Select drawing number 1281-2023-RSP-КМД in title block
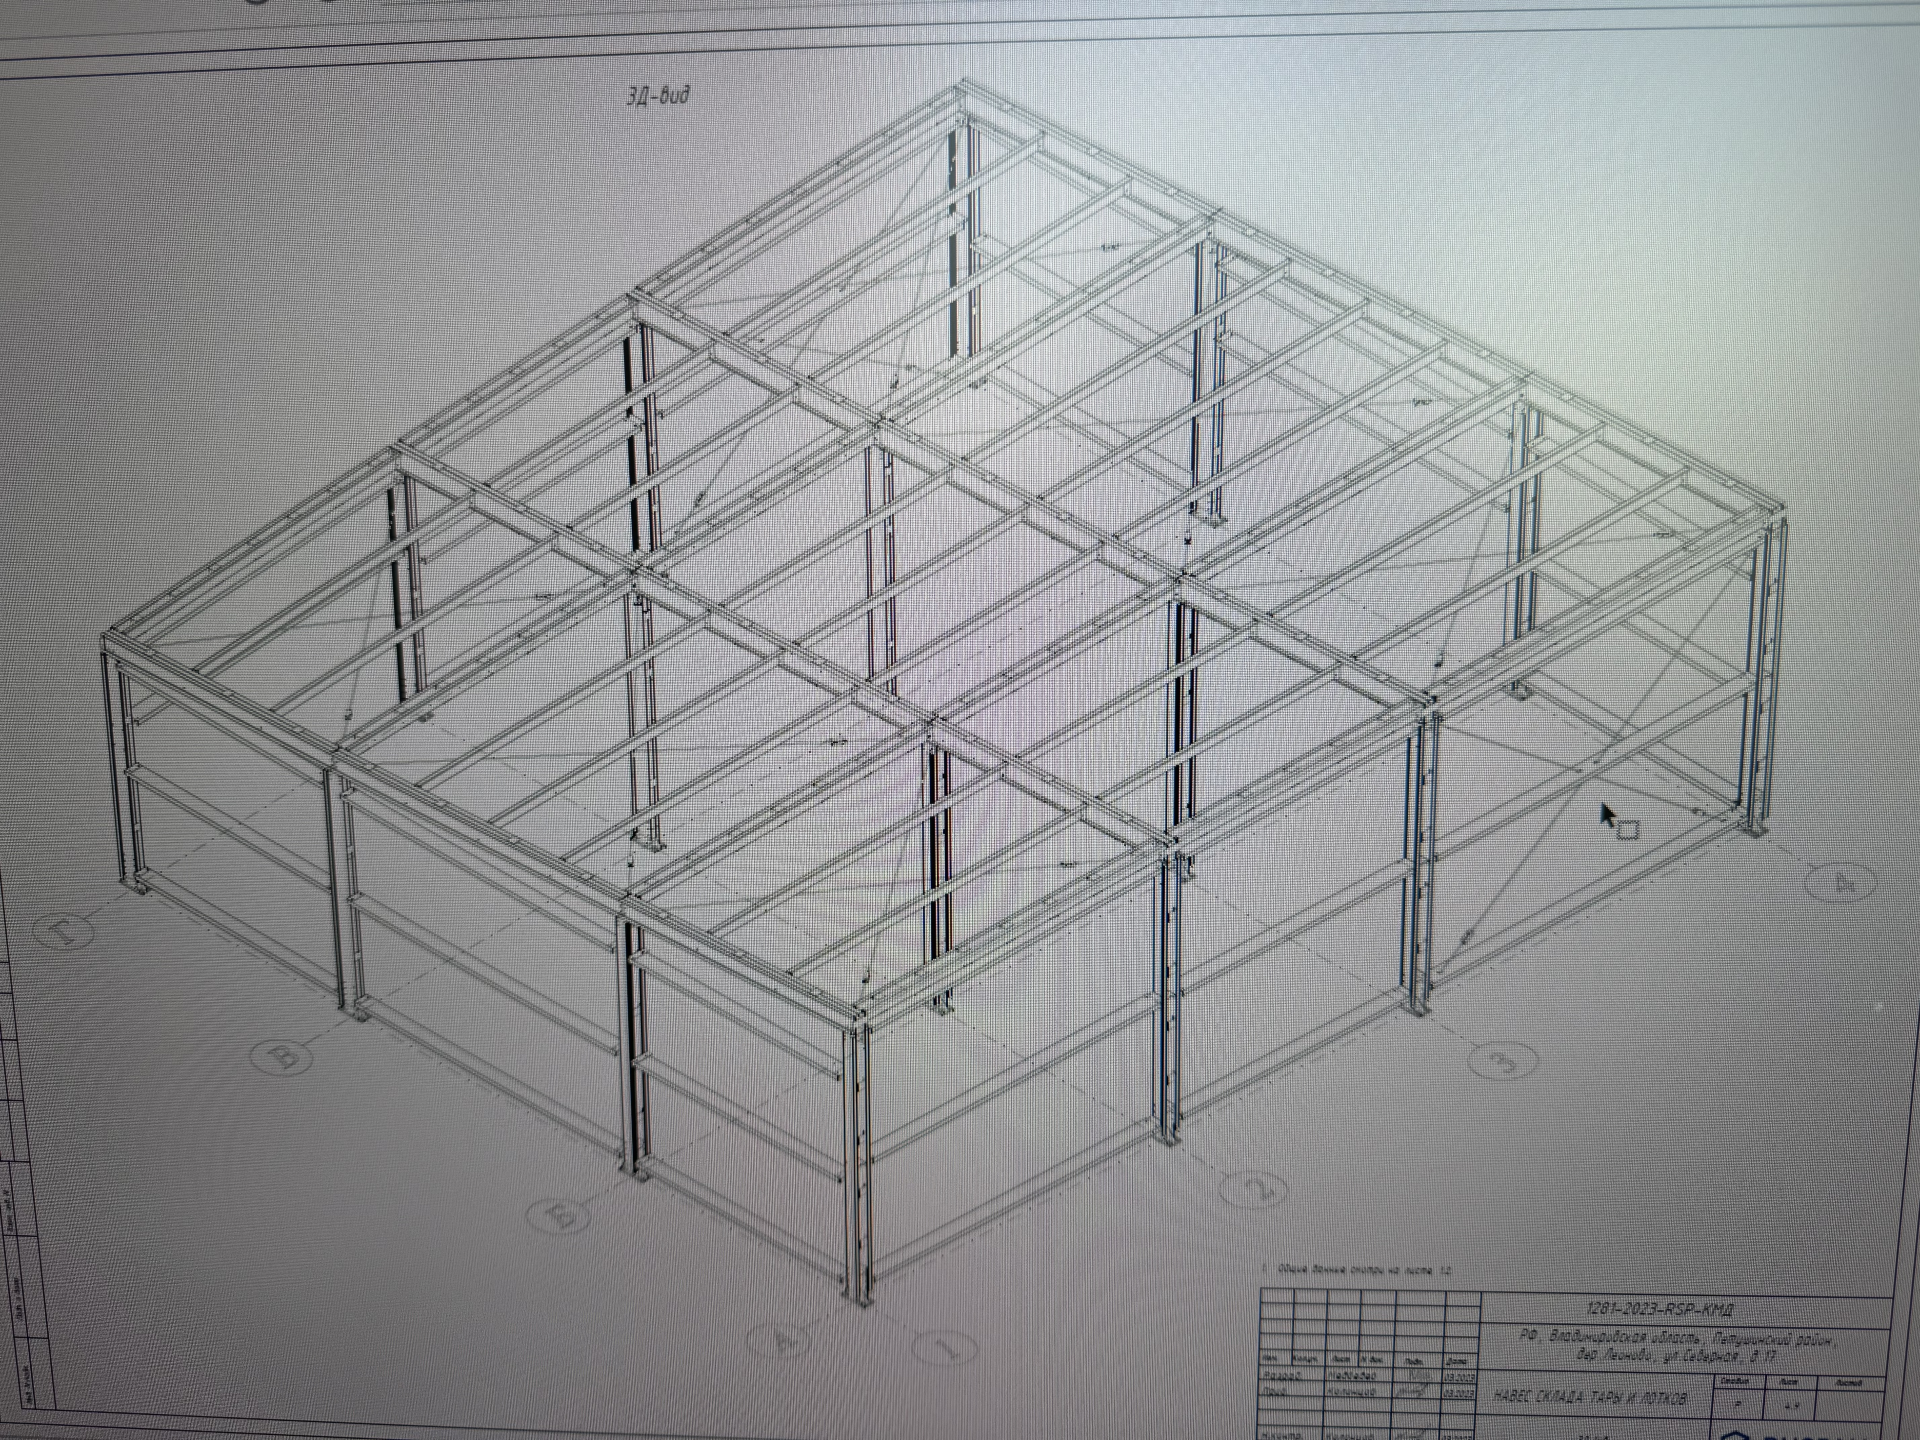 coord(1659,1309)
